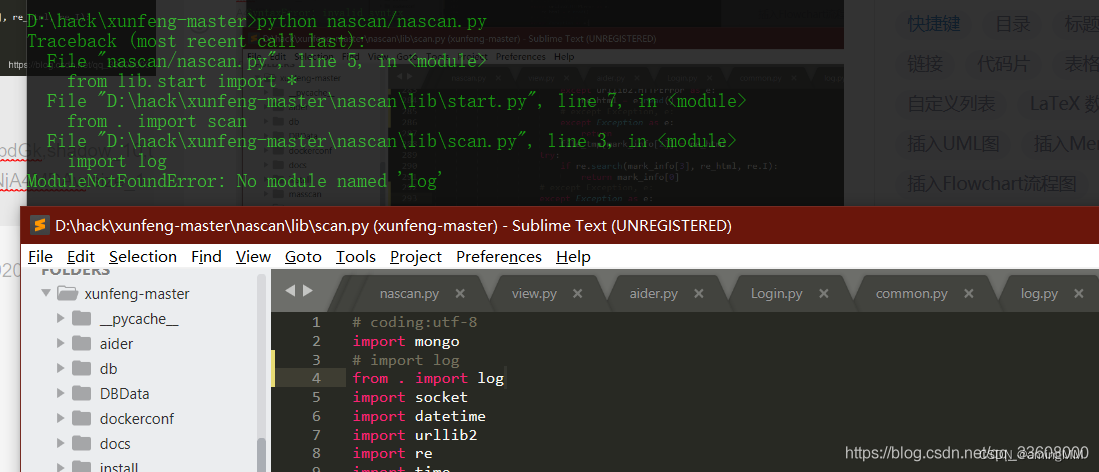Switch to the view.py tab
Image resolution: width=1099 pixels, height=472 pixels.
click(x=534, y=293)
